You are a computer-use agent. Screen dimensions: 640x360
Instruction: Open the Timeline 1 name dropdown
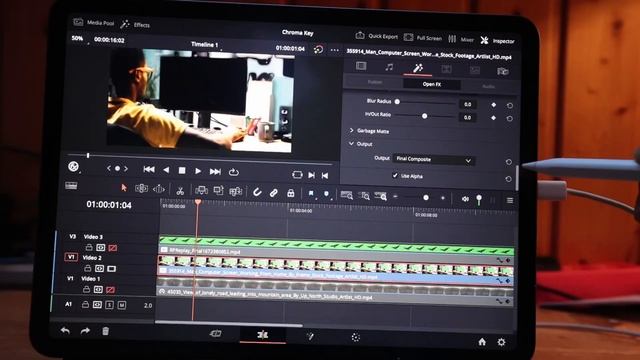(x=205, y=44)
